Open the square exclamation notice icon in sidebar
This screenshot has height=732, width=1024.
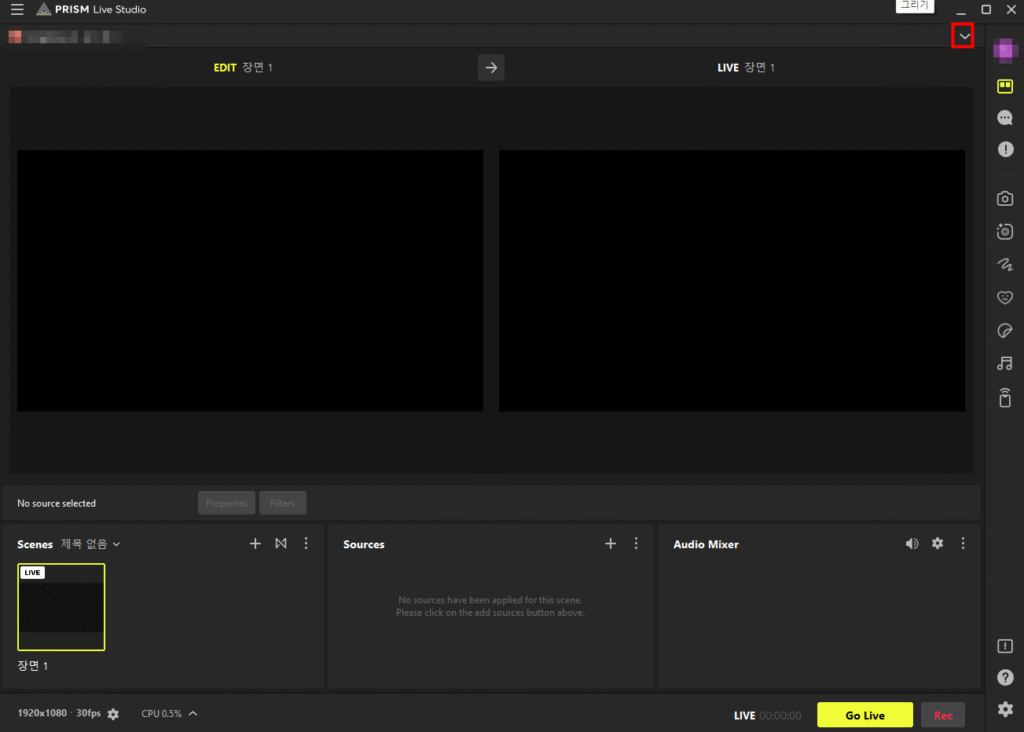pos(1005,646)
